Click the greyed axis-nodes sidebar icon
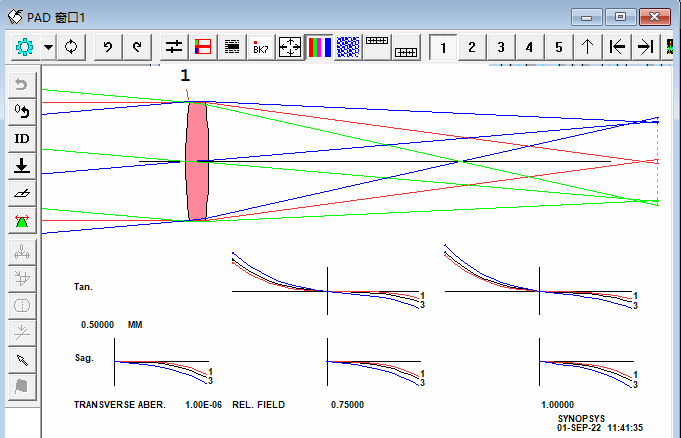Screen dimensions: 681x438 click(x=22, y=252)
